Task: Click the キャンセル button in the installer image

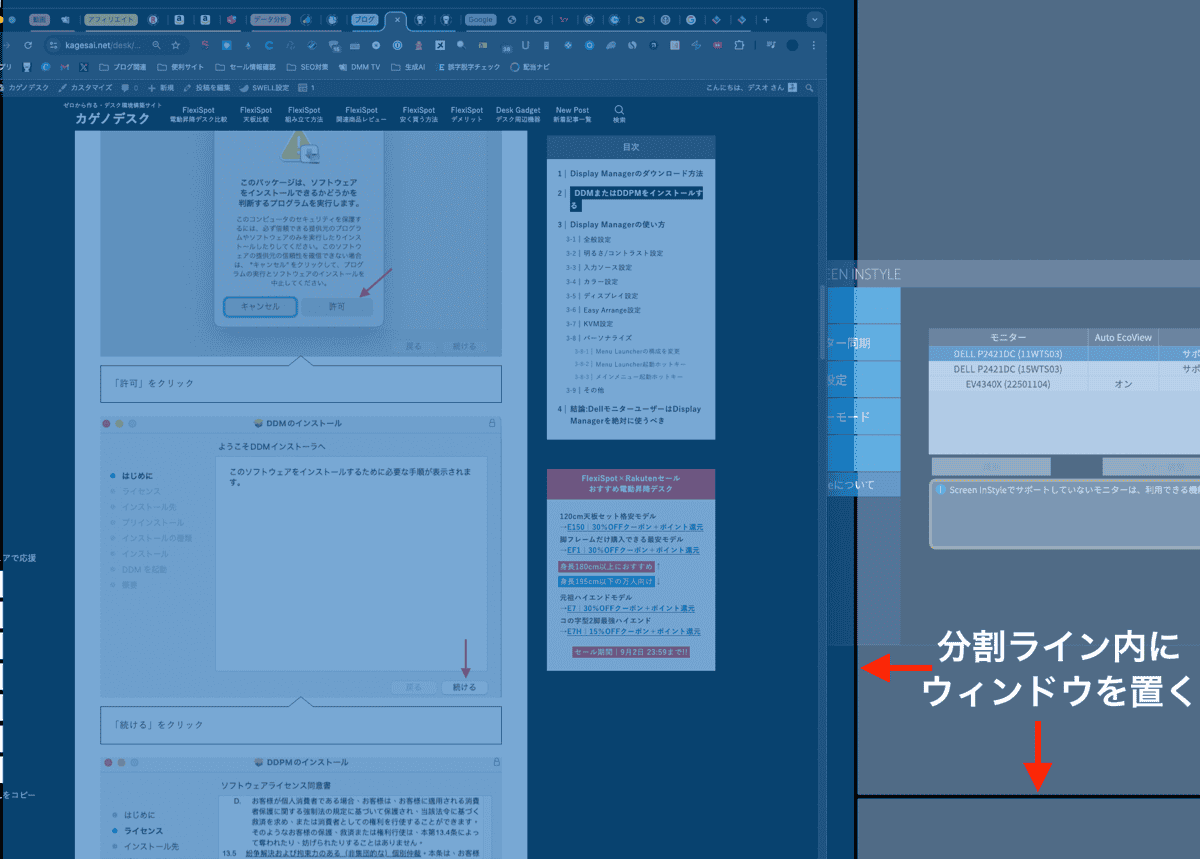Action: click(260, 306)
